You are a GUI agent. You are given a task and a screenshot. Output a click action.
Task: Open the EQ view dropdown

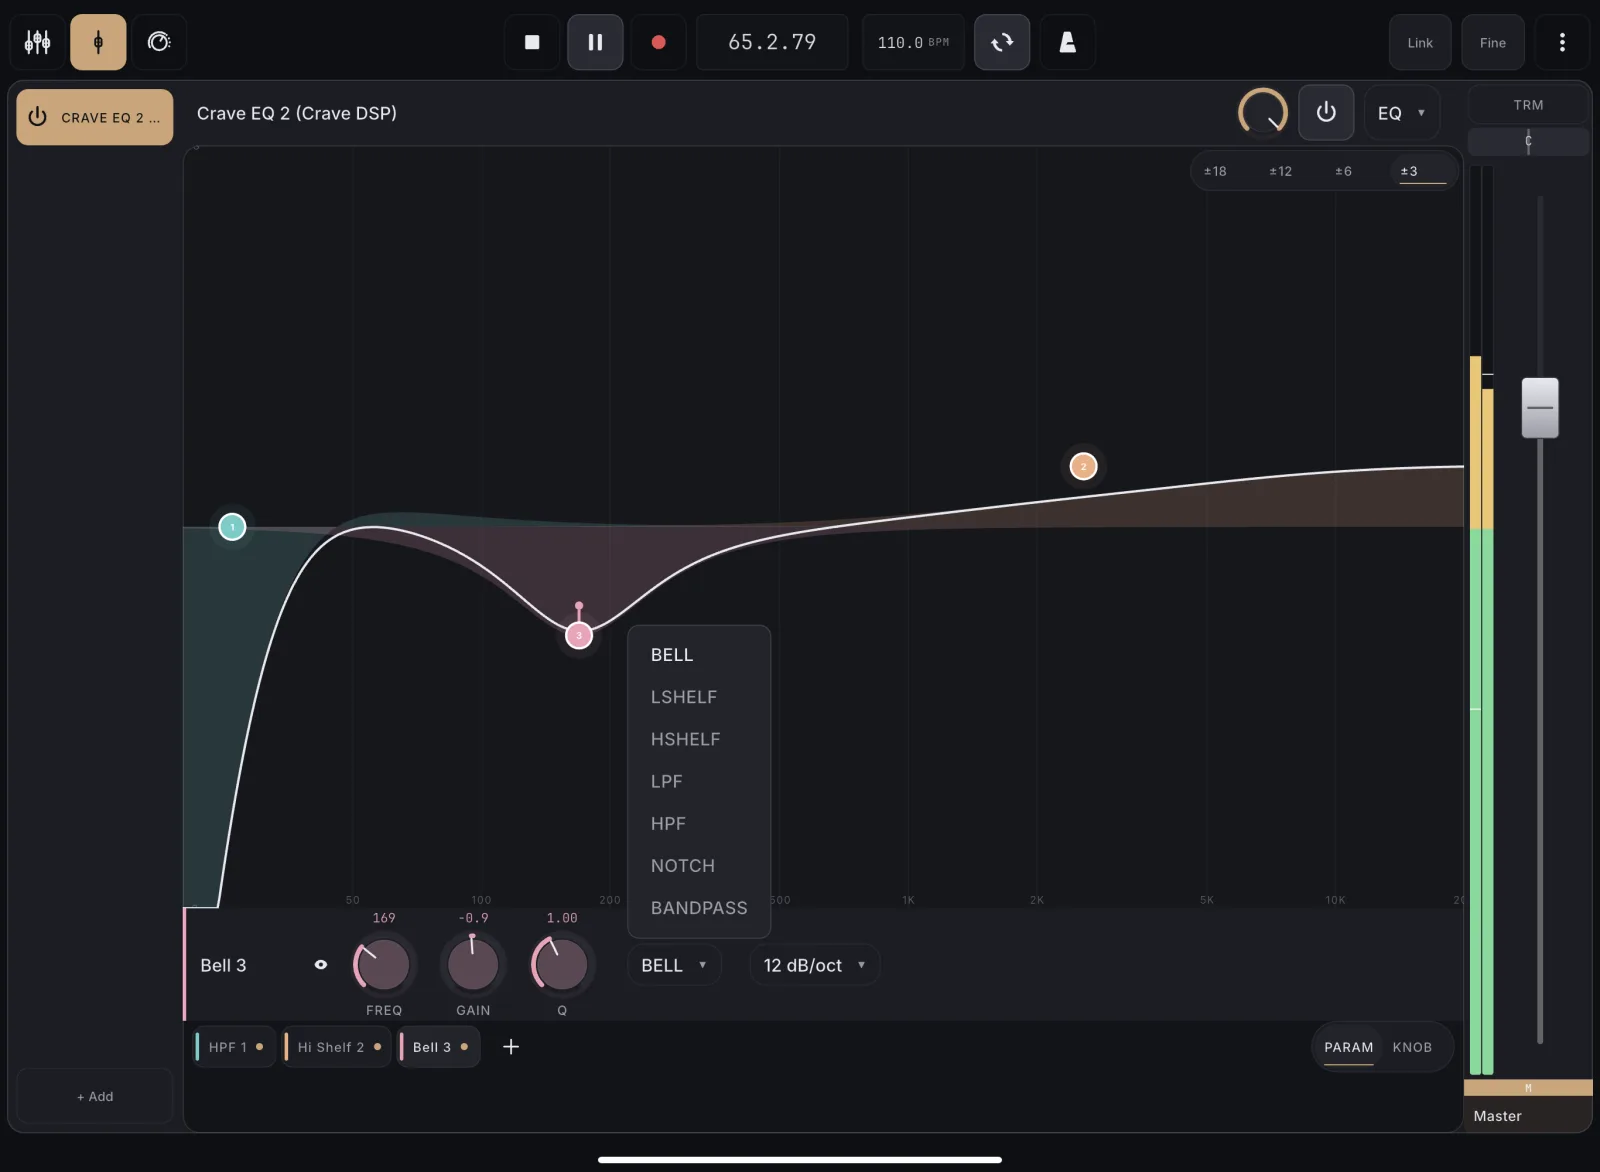click(1401, 113)
